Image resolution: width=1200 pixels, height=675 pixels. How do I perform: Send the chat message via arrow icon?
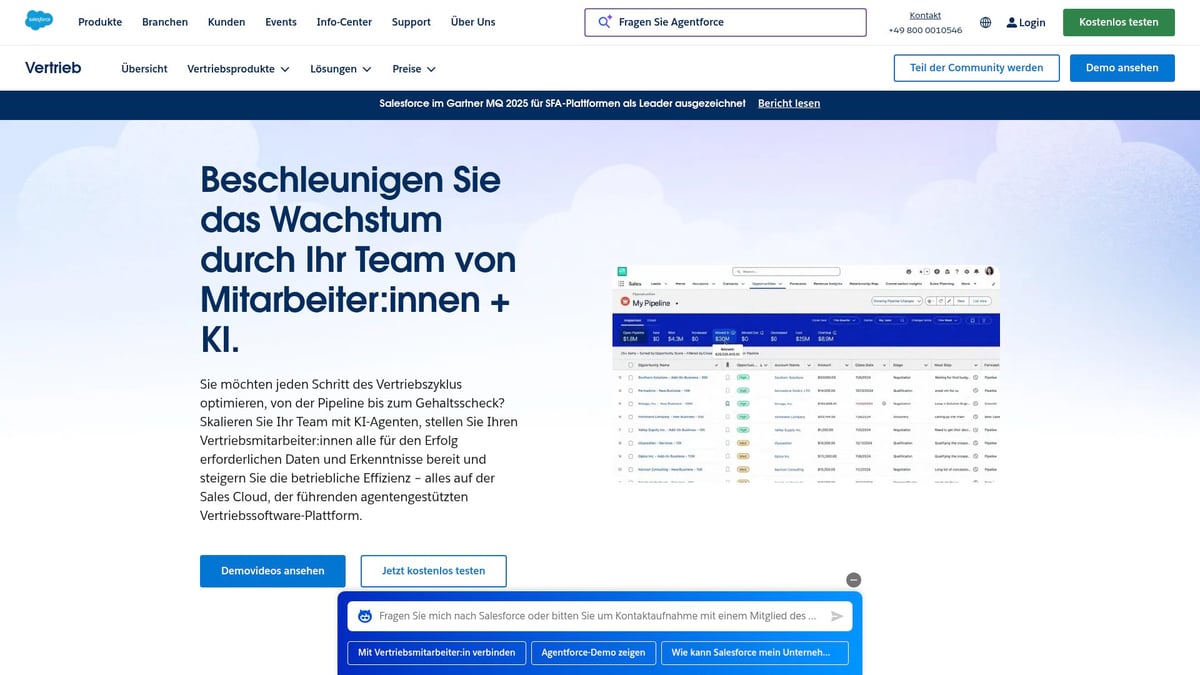[x=838, y=615]
